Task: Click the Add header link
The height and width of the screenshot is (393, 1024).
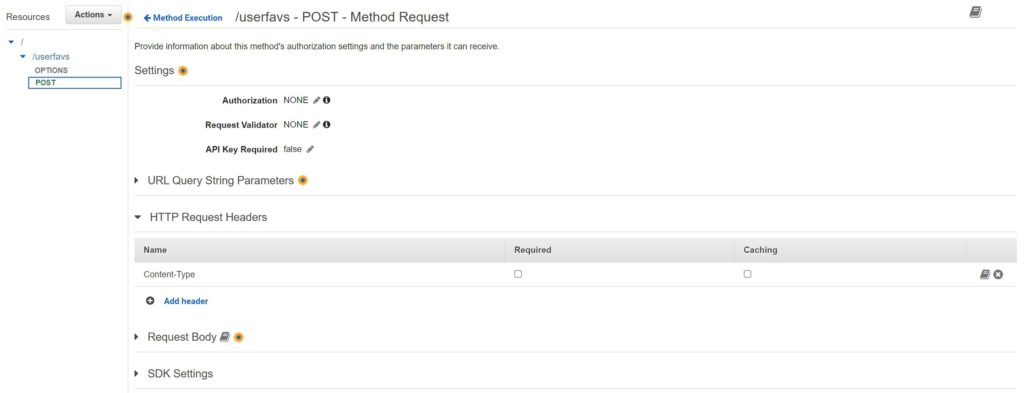Action: pos(186,301)
